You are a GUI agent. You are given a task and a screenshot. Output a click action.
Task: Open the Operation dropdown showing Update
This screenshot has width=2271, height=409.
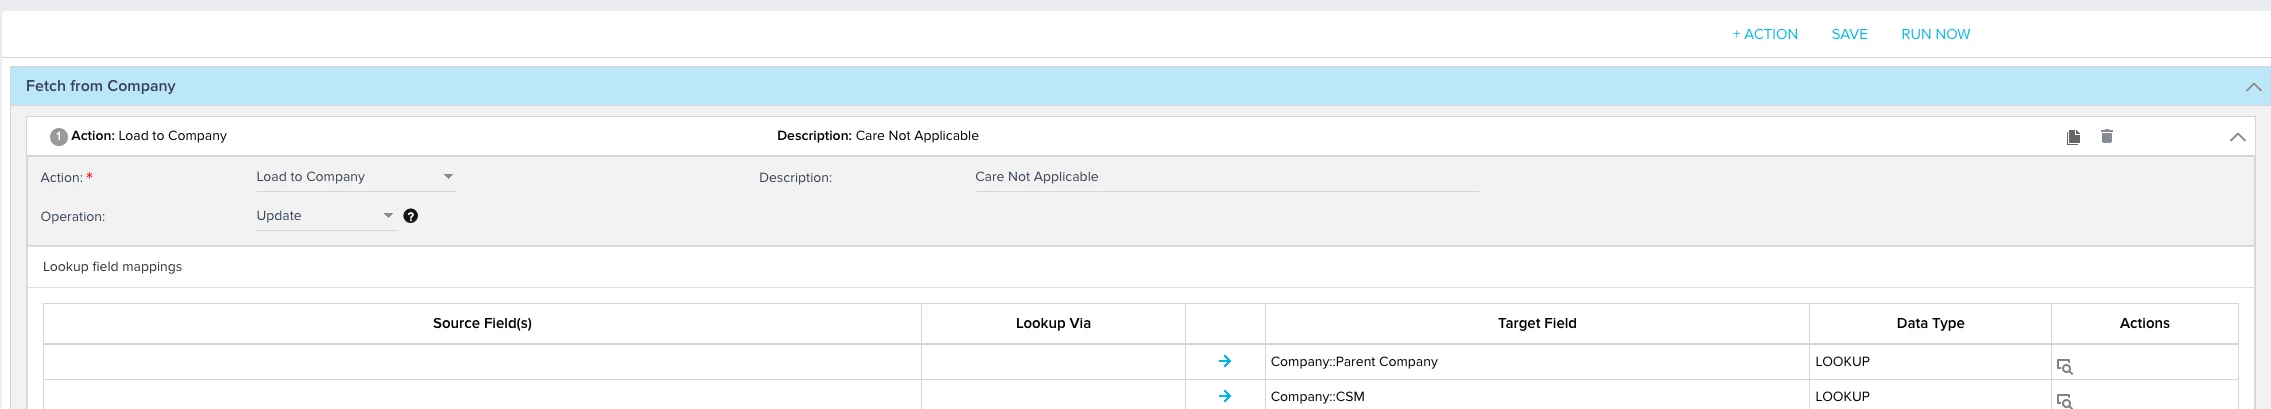pos(326,216)
